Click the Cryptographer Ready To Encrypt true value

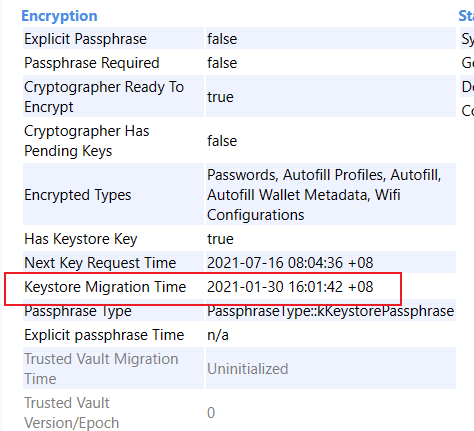click(220, 97)
